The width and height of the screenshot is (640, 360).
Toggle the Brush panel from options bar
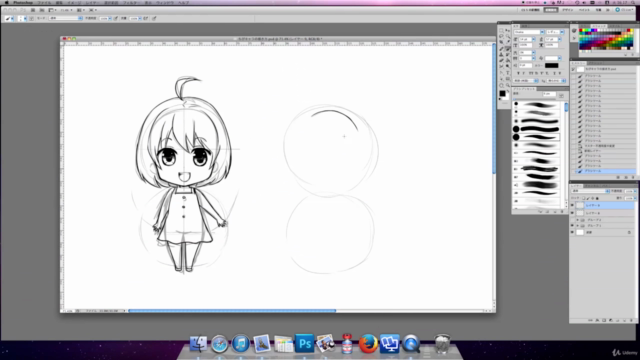pos(31,18)
